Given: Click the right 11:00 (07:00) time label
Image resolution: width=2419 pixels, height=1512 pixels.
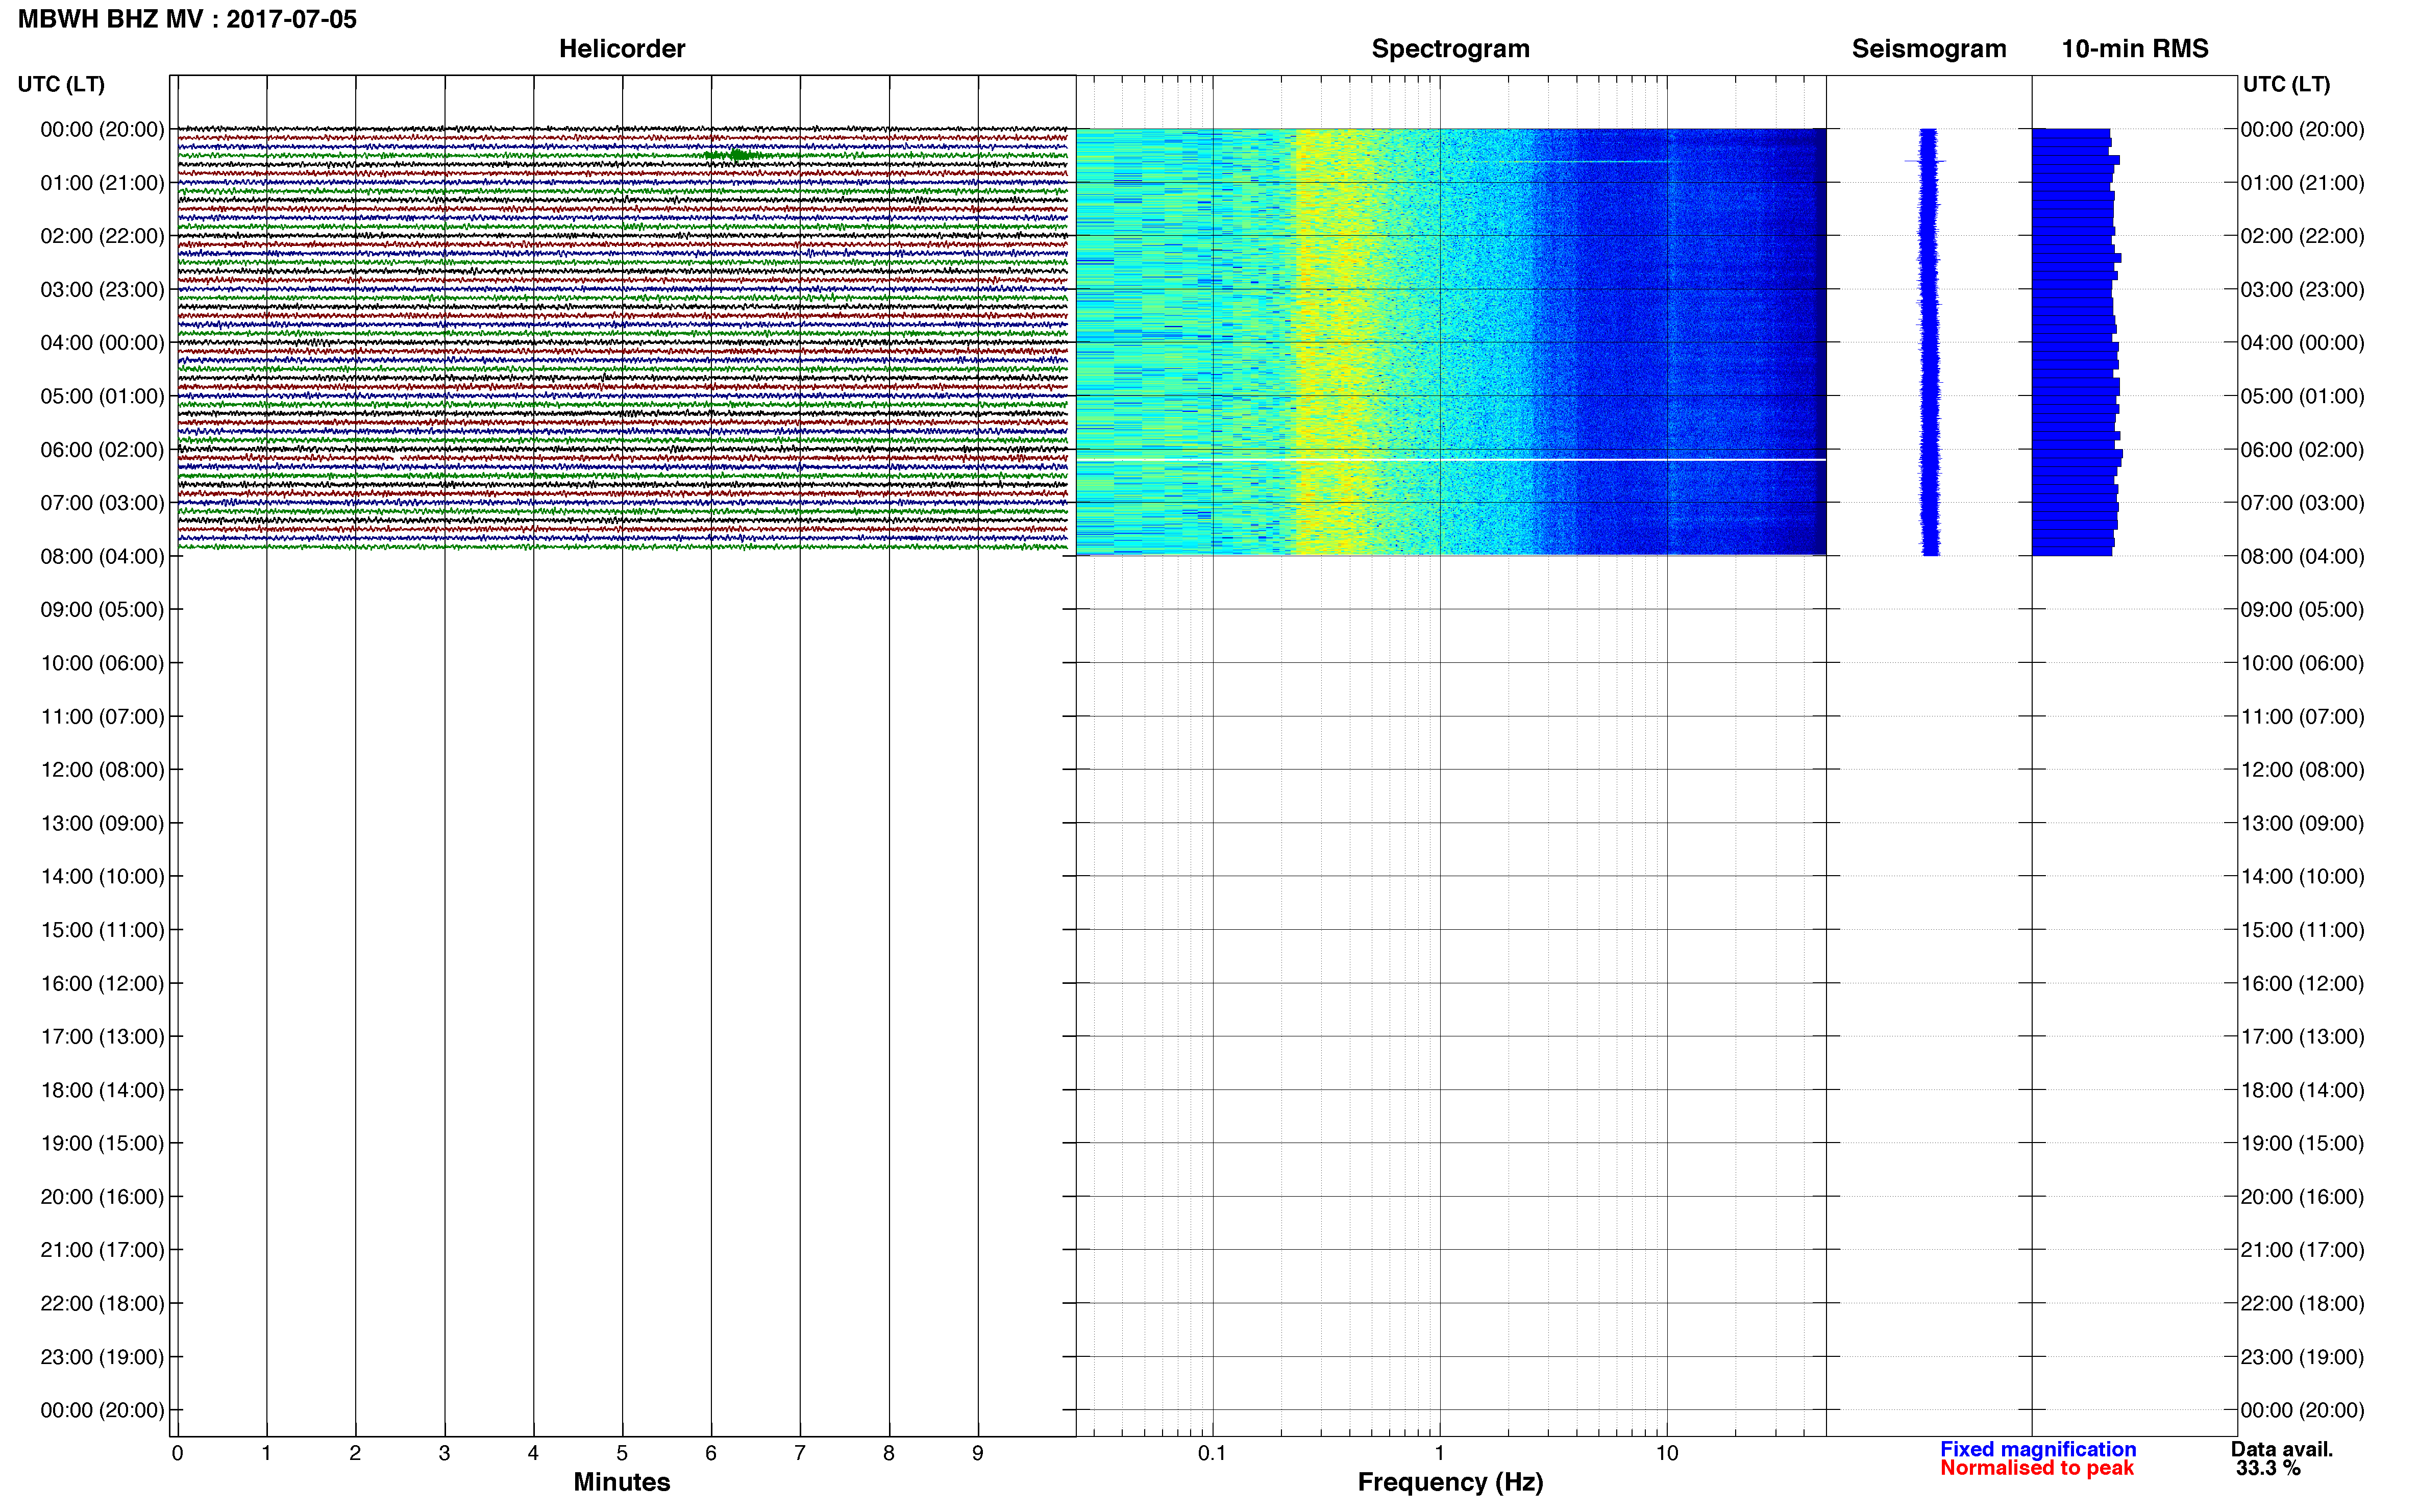Looking at the screenshot, I should click(x=2302, y=717).
